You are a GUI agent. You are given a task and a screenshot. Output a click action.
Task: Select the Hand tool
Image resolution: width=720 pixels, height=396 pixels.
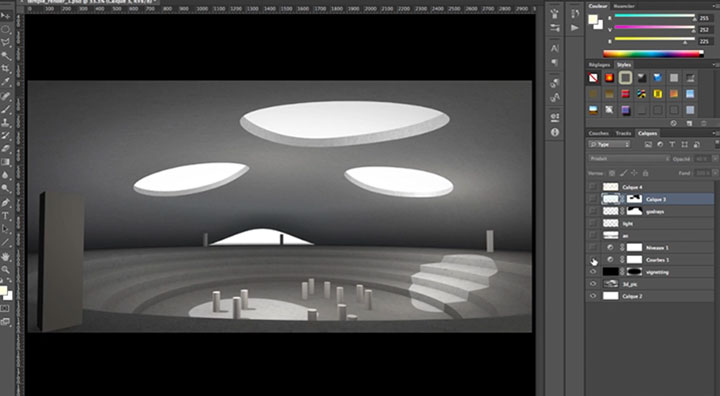pos(6,256)
